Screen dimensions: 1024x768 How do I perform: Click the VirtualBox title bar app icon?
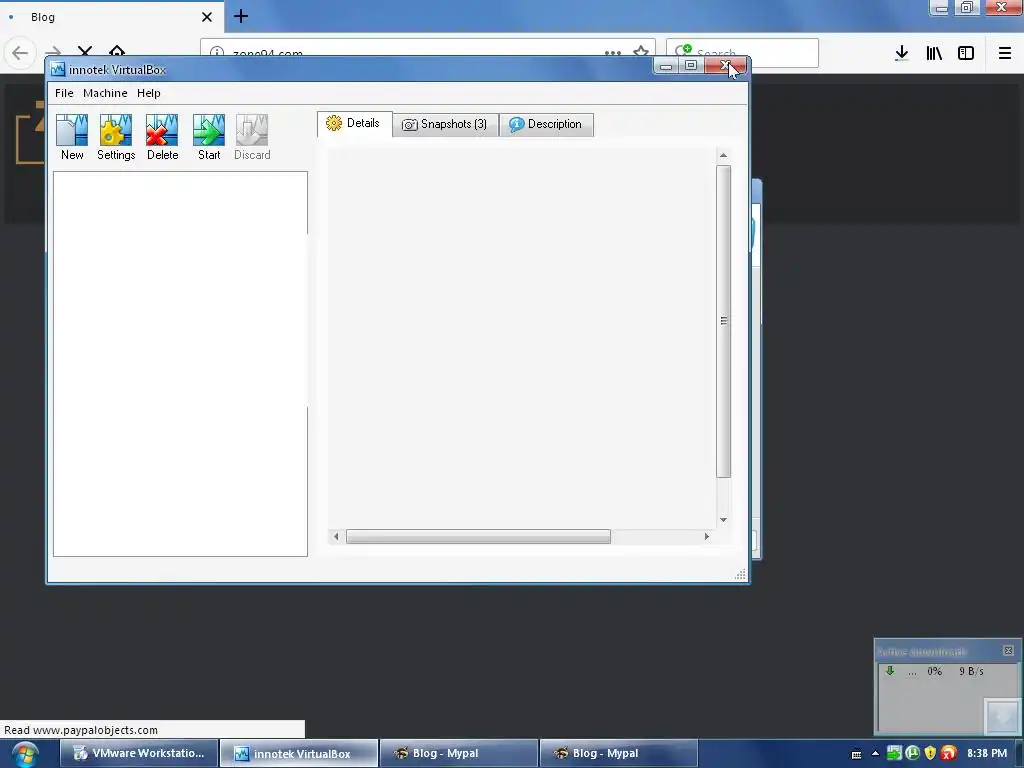(58, 69)
